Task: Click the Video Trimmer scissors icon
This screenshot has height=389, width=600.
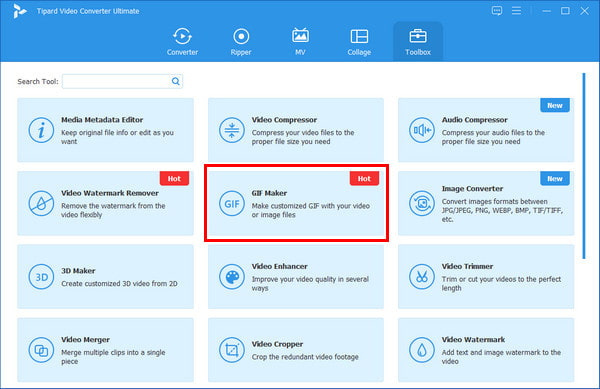Action: pos(422,277)
